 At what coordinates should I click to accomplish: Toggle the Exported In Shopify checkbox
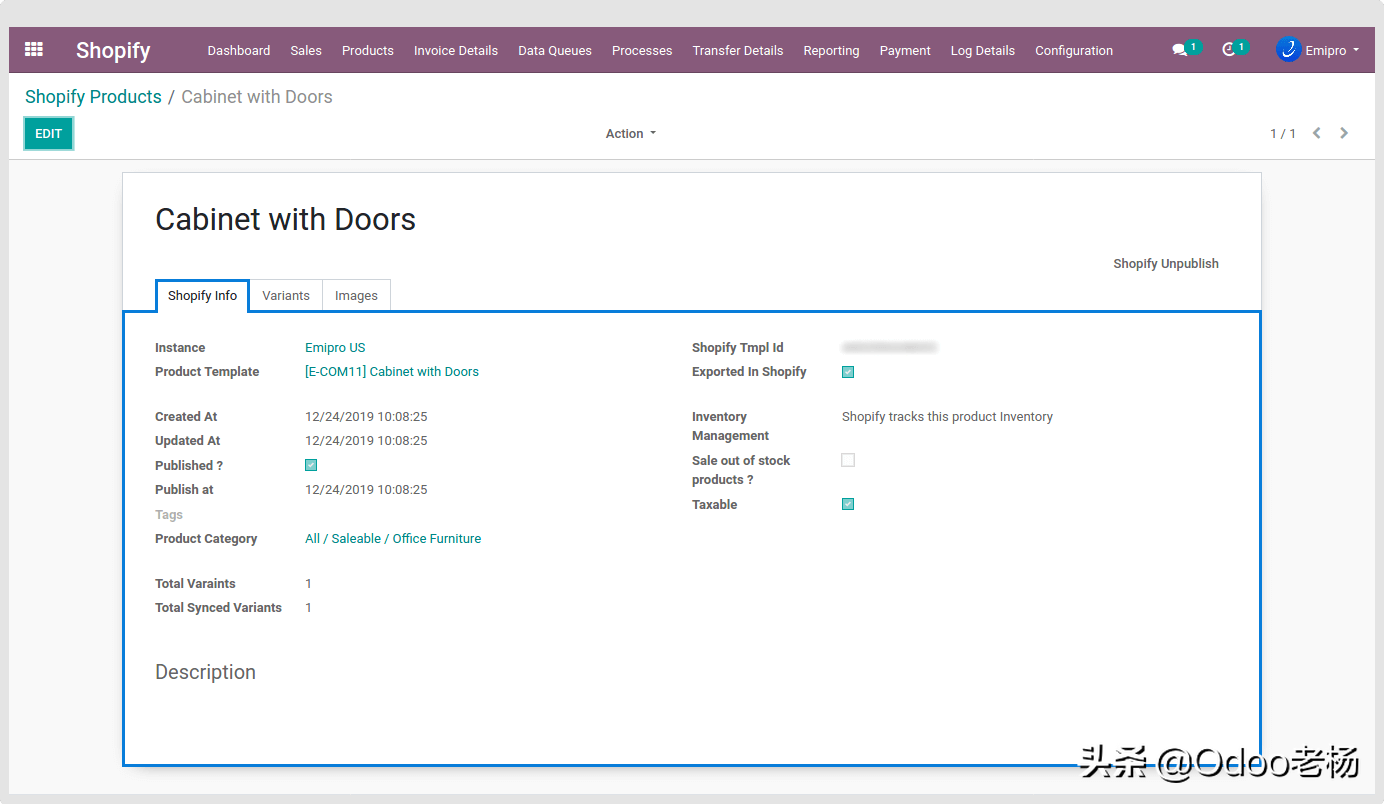(848, 372)
